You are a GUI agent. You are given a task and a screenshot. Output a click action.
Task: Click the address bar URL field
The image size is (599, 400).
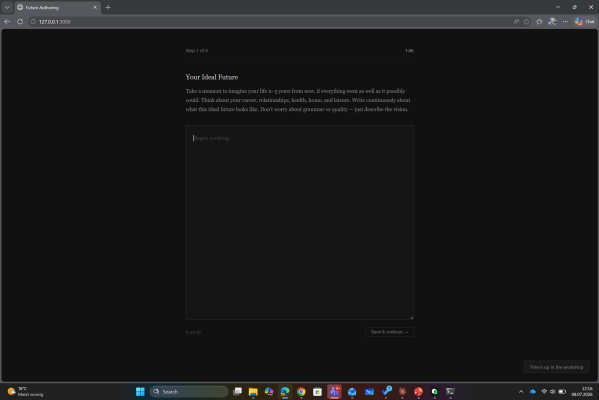[267, 22]
